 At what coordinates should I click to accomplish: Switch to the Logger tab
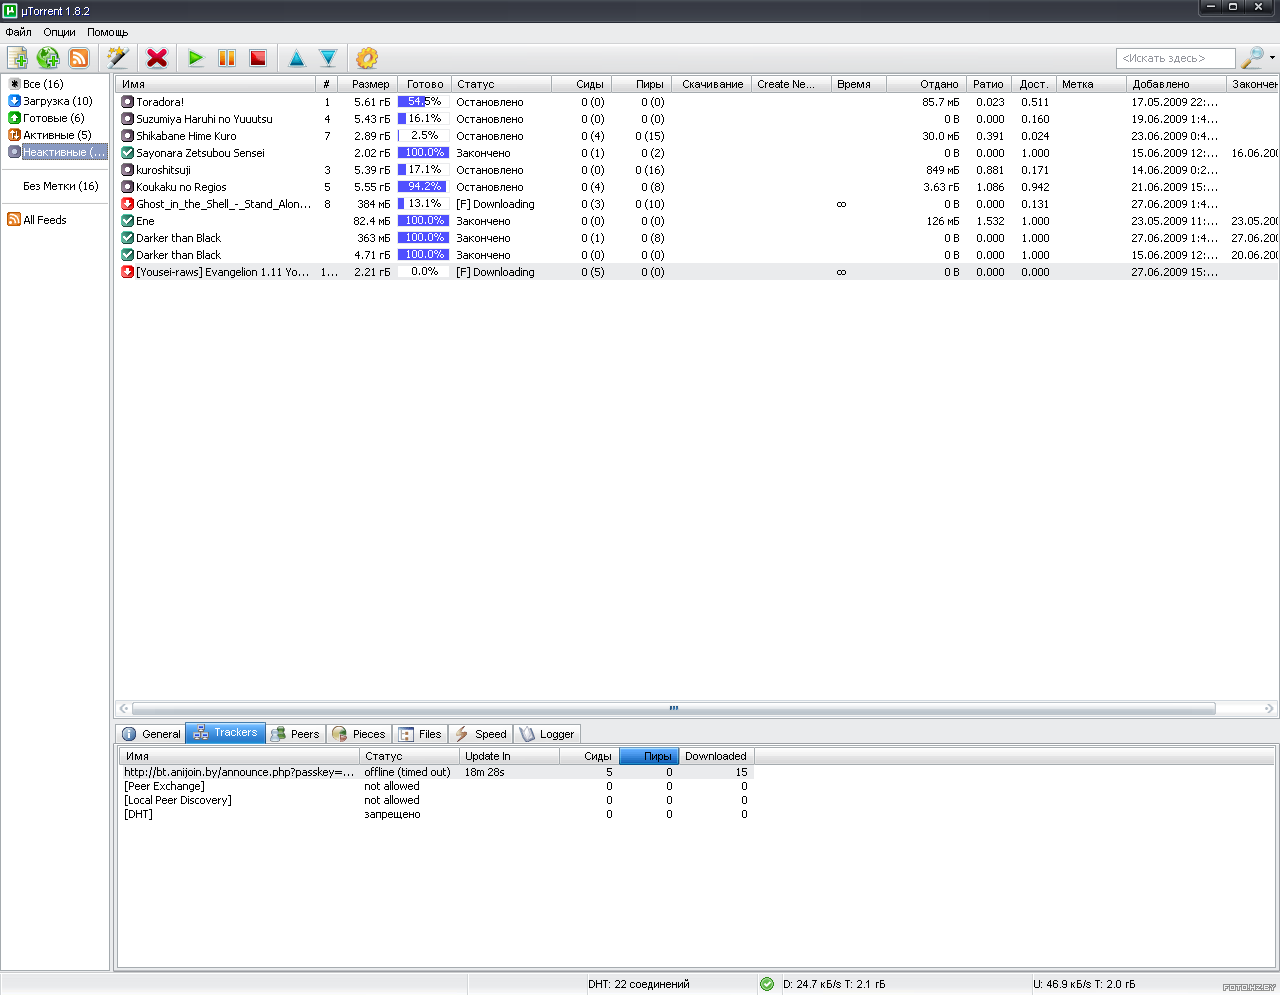547,734
